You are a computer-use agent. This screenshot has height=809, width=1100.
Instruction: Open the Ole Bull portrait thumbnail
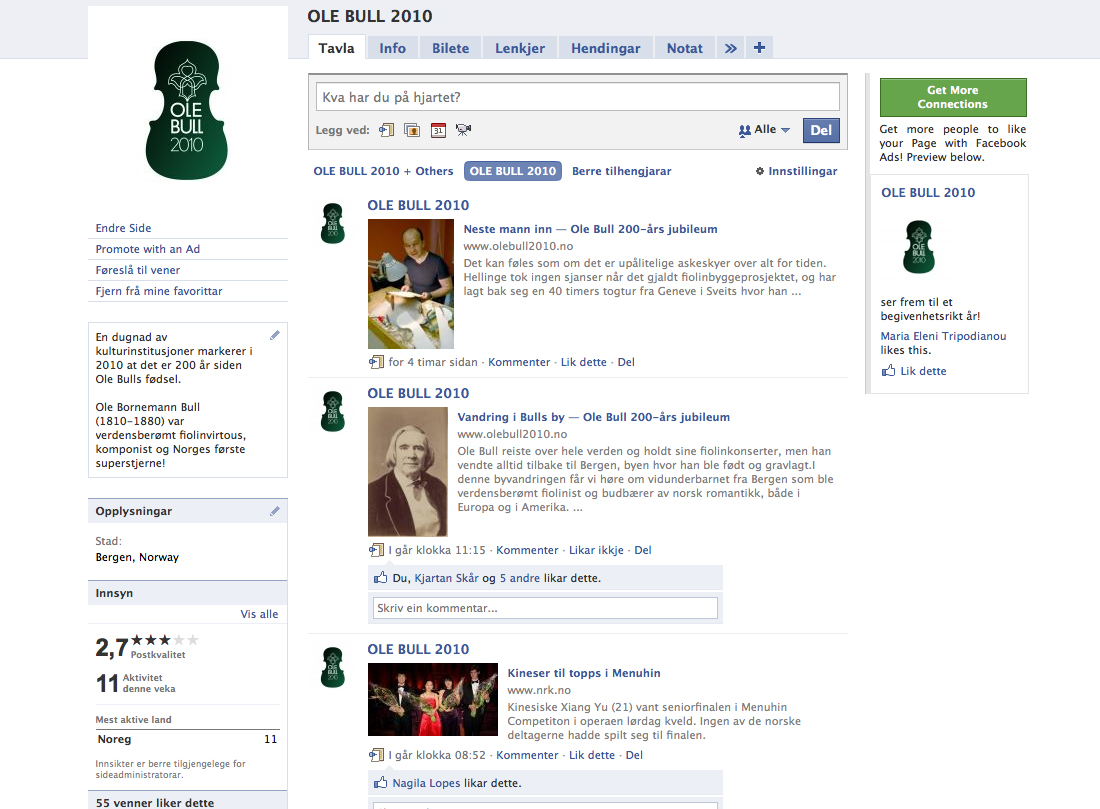[408, 472]
